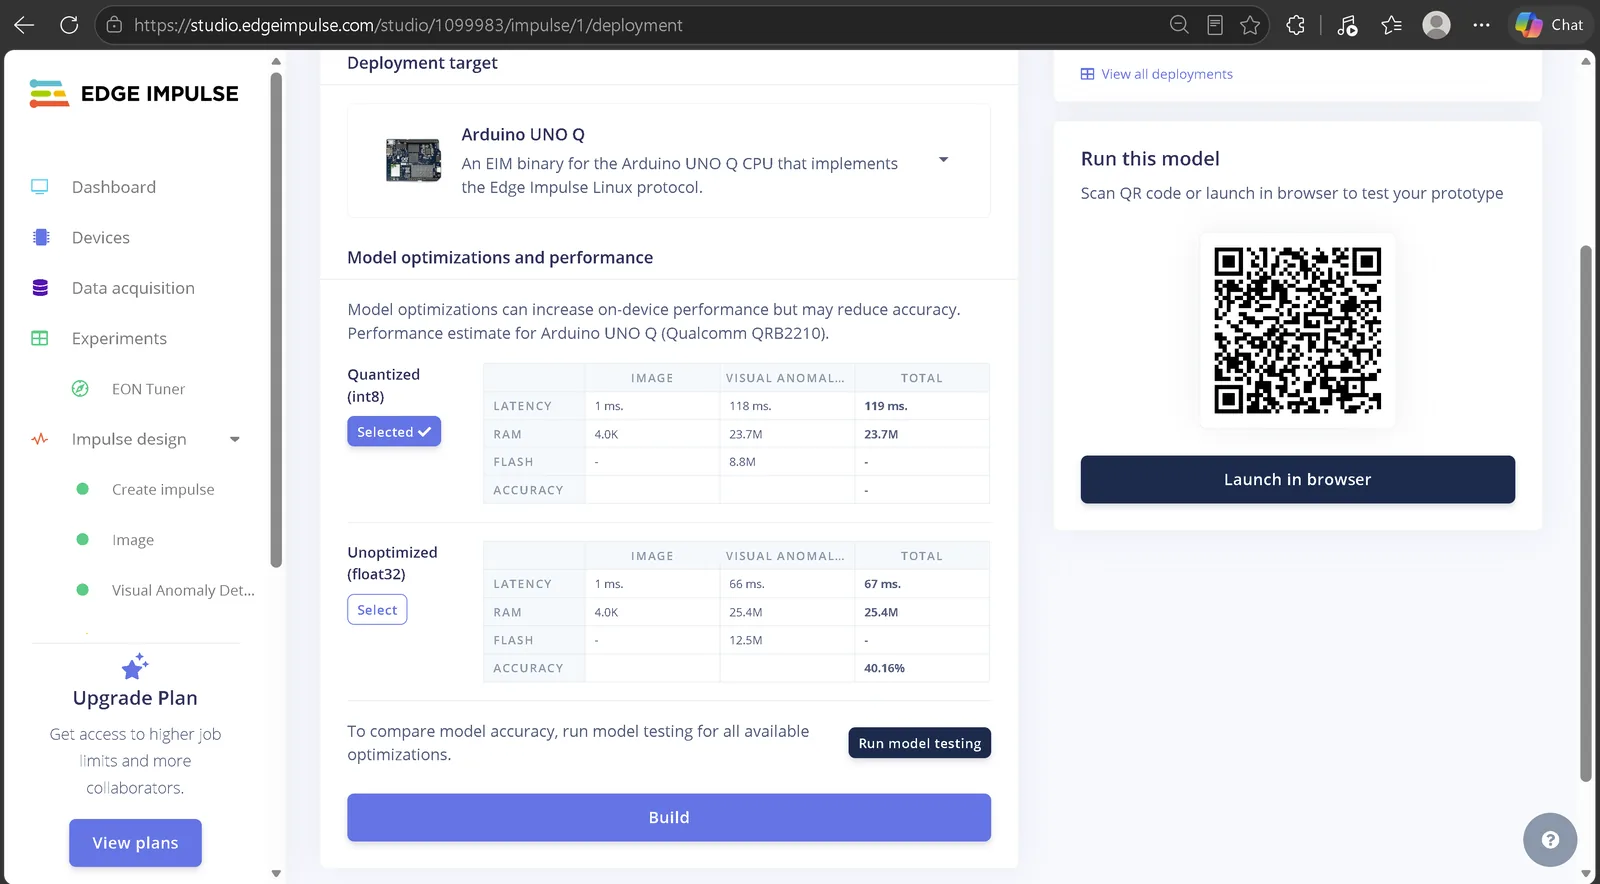Viewport: 1600px width, 884px height.
Task: Select the Unoptimized (float32) model
Action: [377, 610]
